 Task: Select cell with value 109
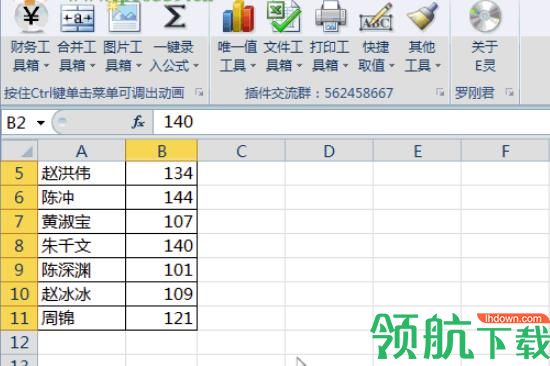[x=161, y=294]
